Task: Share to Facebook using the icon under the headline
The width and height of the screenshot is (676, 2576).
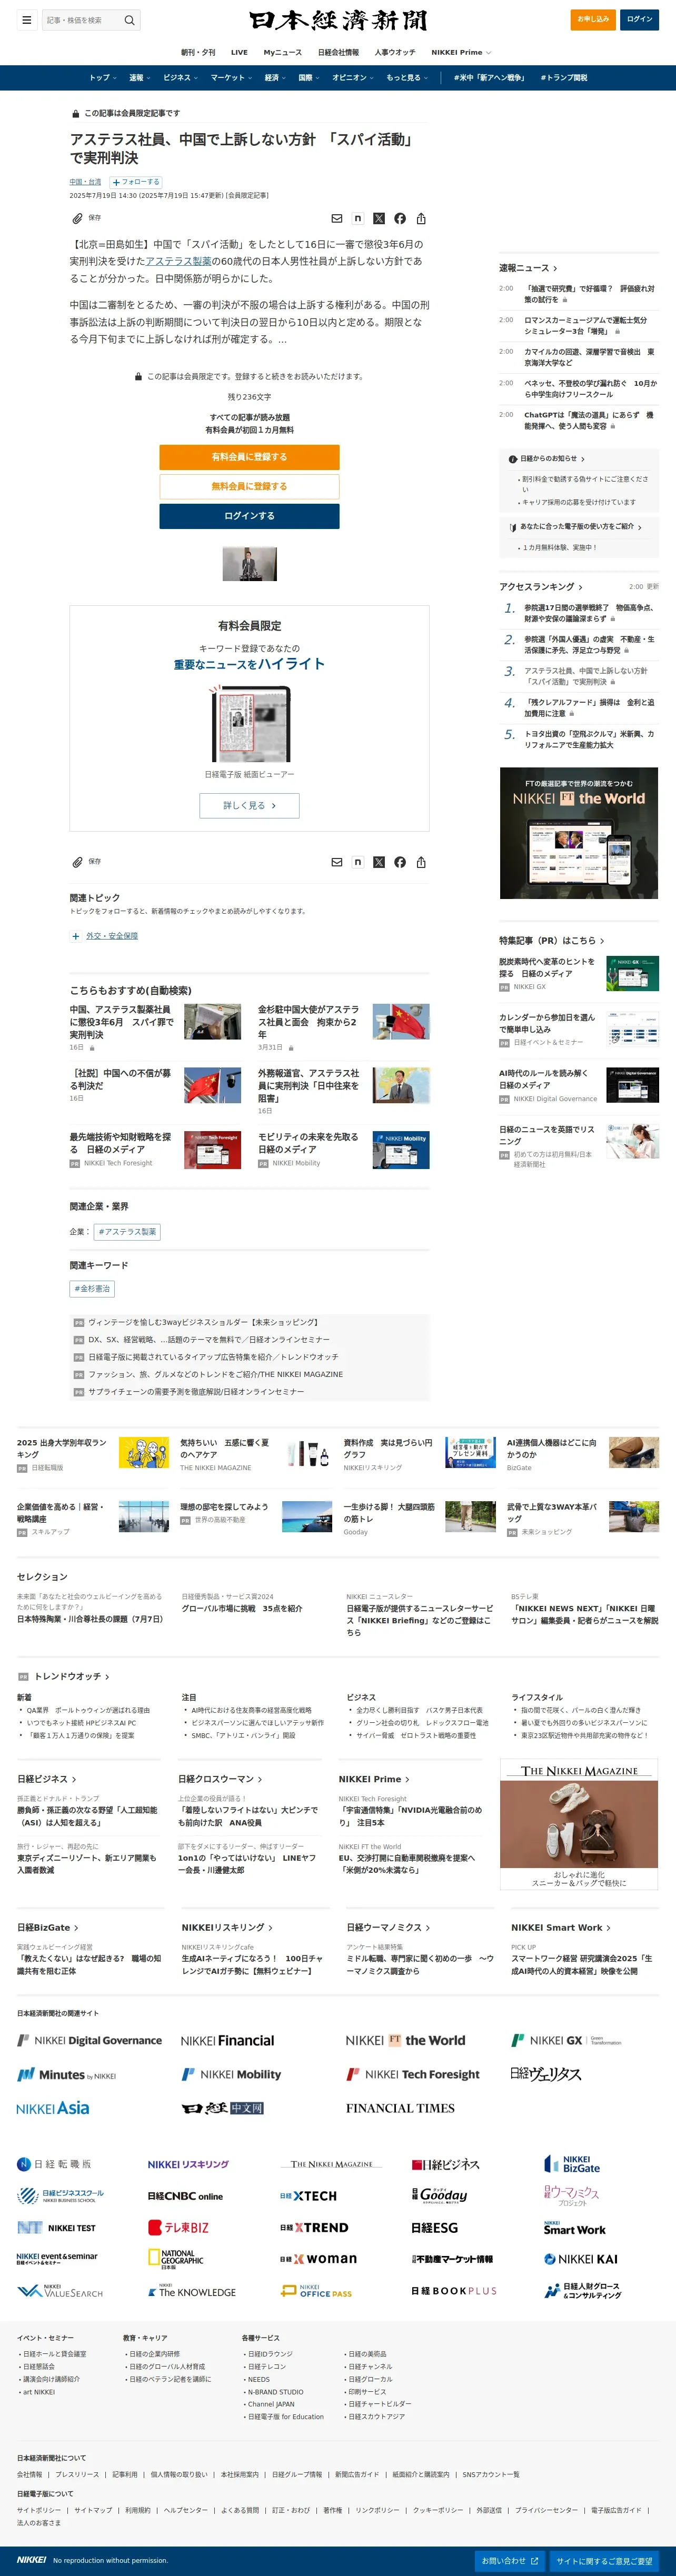Action: [x=400, y=218]
